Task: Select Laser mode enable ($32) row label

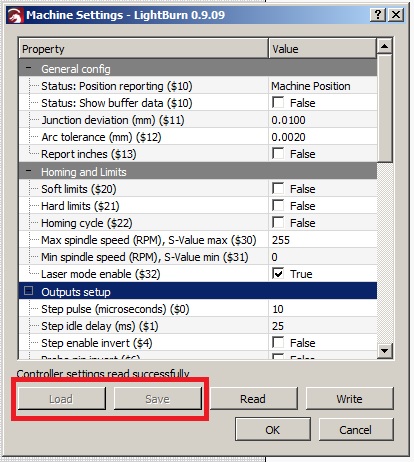Action: tap(101, 274)
